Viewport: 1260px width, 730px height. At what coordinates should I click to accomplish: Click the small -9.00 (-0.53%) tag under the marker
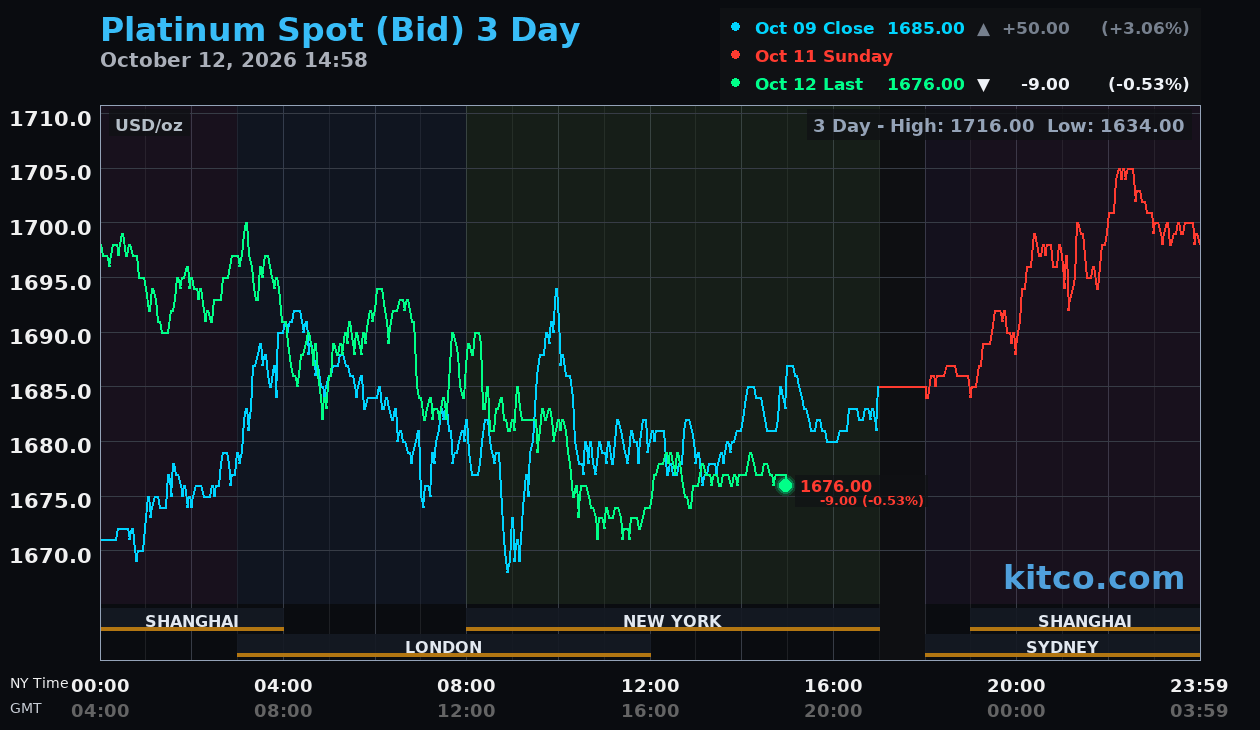pos(872,501)
